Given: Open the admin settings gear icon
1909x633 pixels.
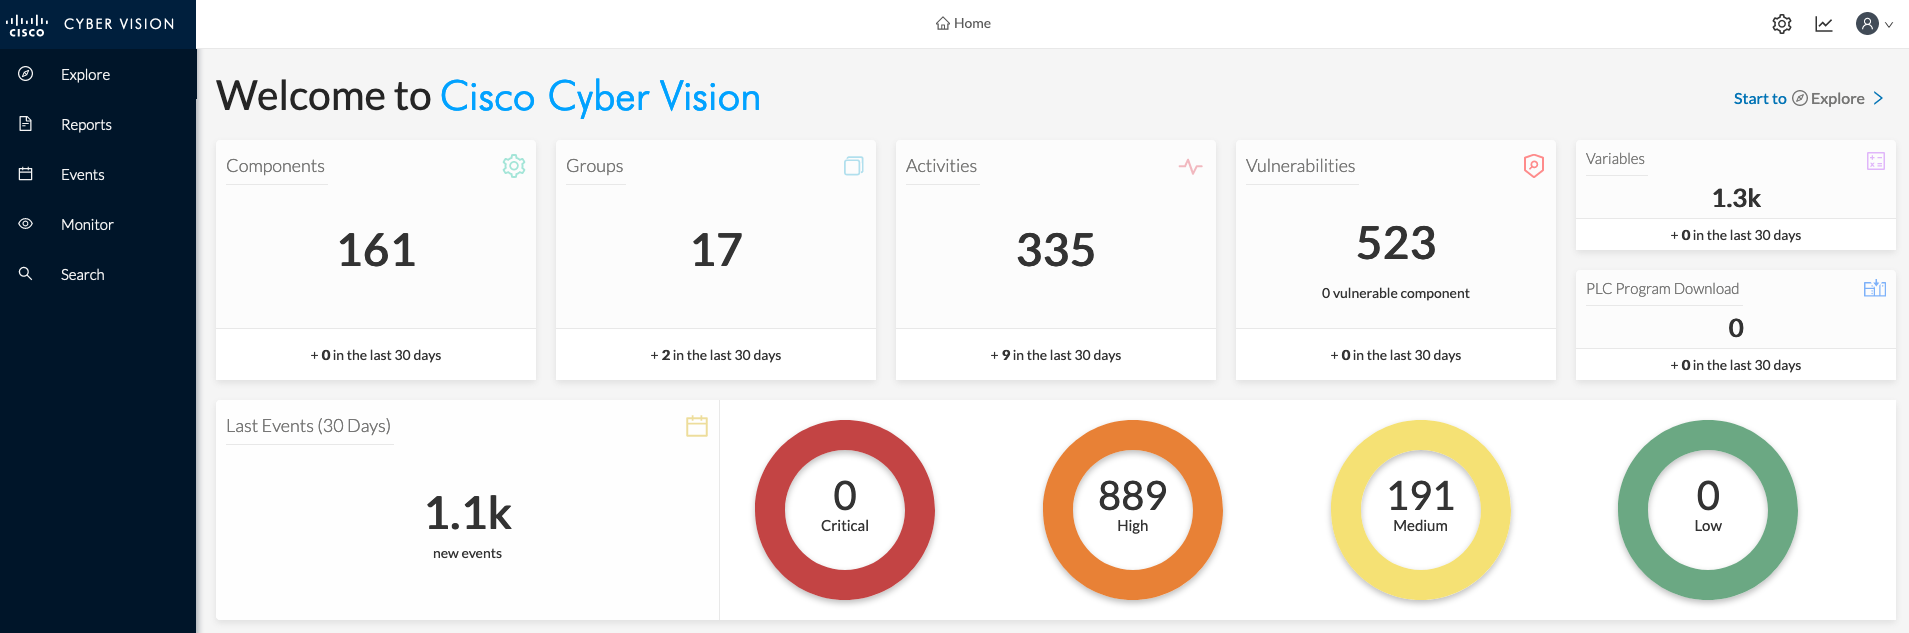Looking at the screenshot, I should pos(1782,24).
